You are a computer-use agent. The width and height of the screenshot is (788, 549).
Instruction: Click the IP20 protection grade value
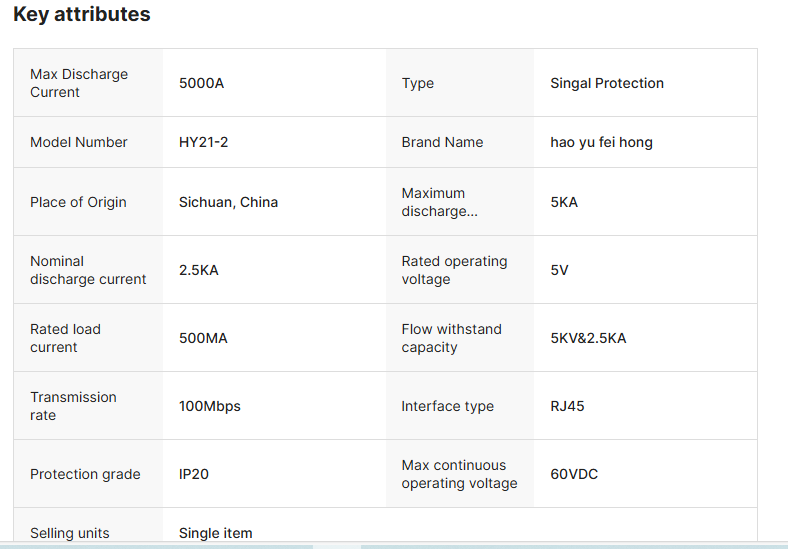click(x=194, y=474)
